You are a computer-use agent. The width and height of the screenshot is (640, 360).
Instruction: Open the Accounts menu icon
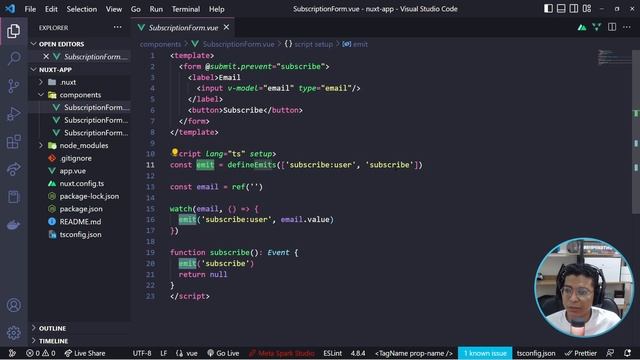click(13, 305)
